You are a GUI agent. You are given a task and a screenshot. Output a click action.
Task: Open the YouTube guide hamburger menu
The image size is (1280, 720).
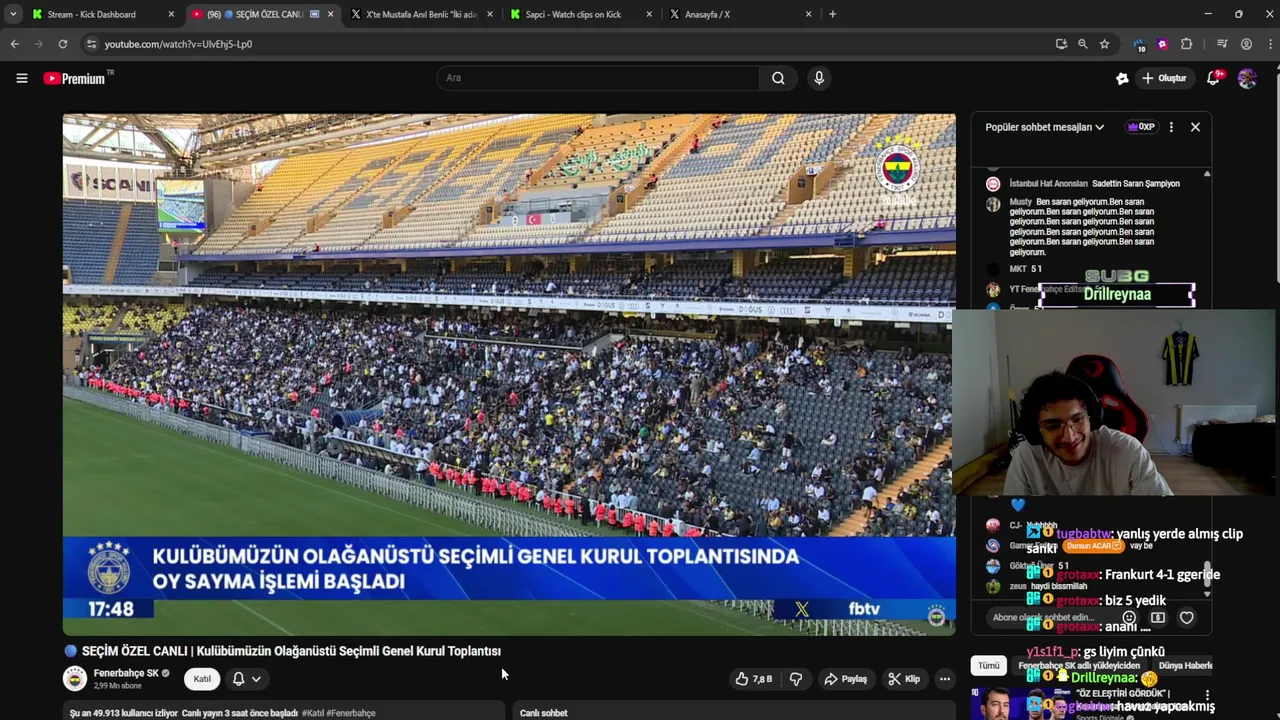[21, 78]
